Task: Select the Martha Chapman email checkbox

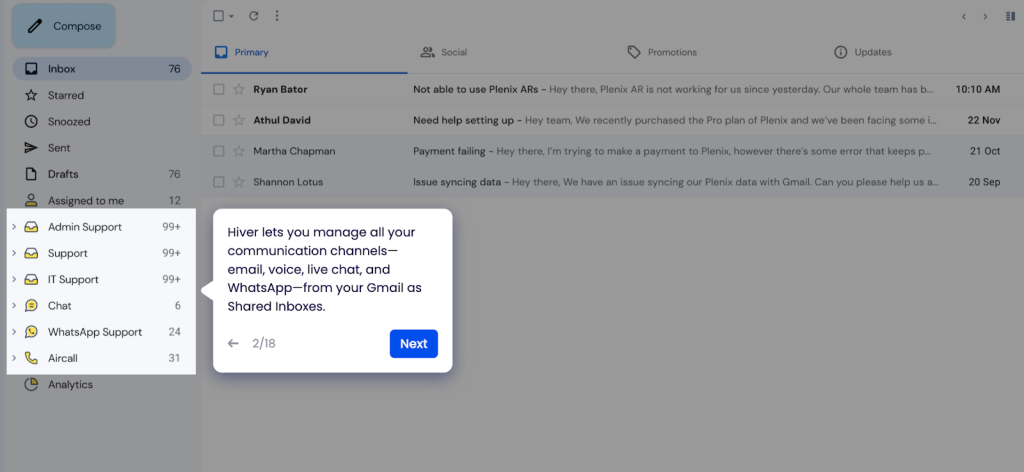Action: (219, 151)
